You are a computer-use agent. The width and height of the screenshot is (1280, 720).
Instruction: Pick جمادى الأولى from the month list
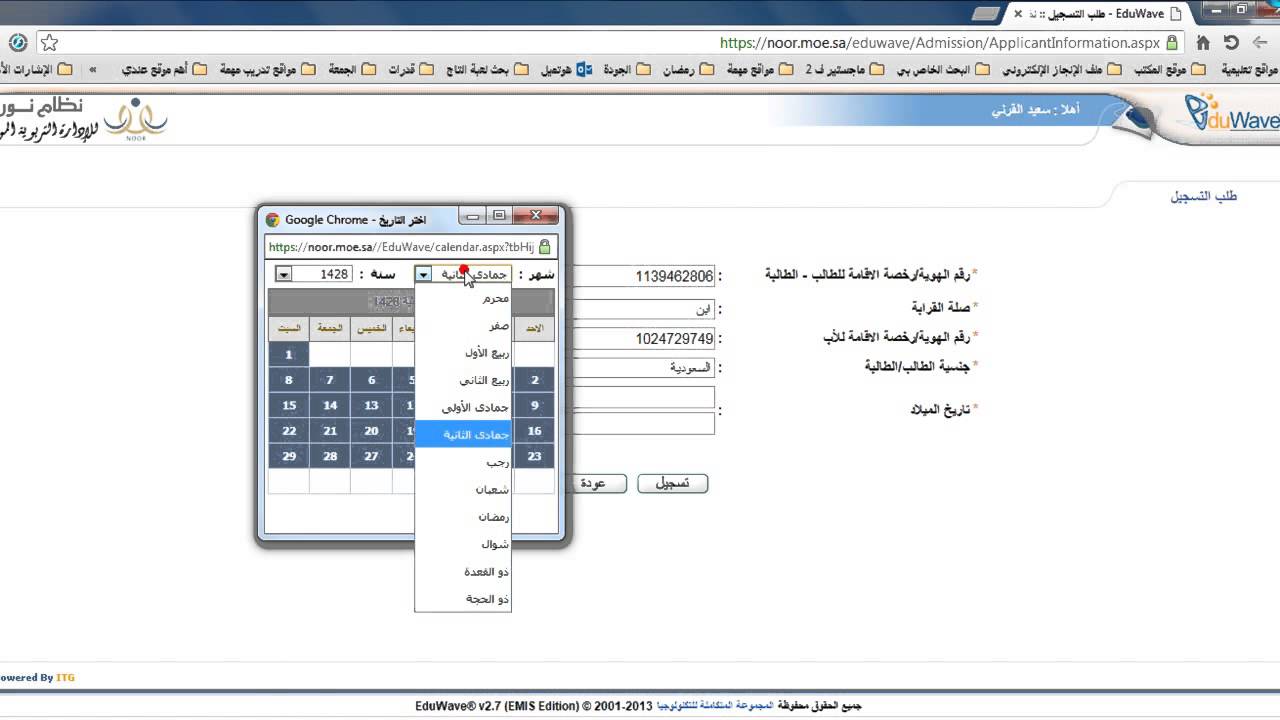(x=463, y=408)
